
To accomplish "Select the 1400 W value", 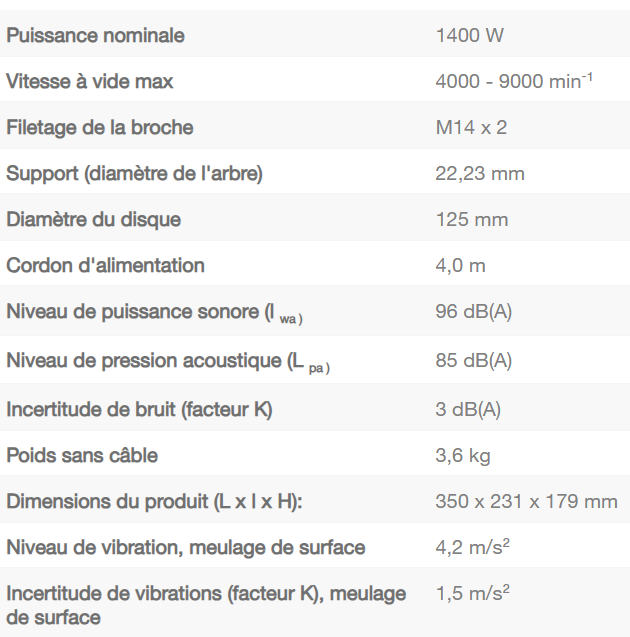I will [470, 36].
